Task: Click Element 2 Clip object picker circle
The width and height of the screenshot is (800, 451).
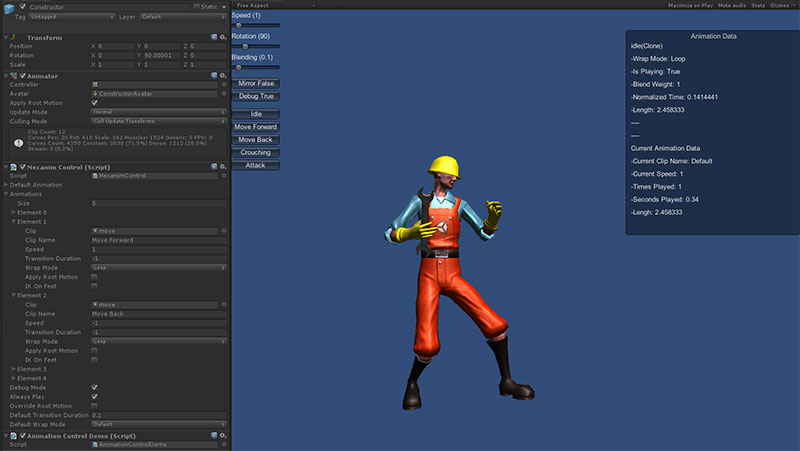Action: 223,305
